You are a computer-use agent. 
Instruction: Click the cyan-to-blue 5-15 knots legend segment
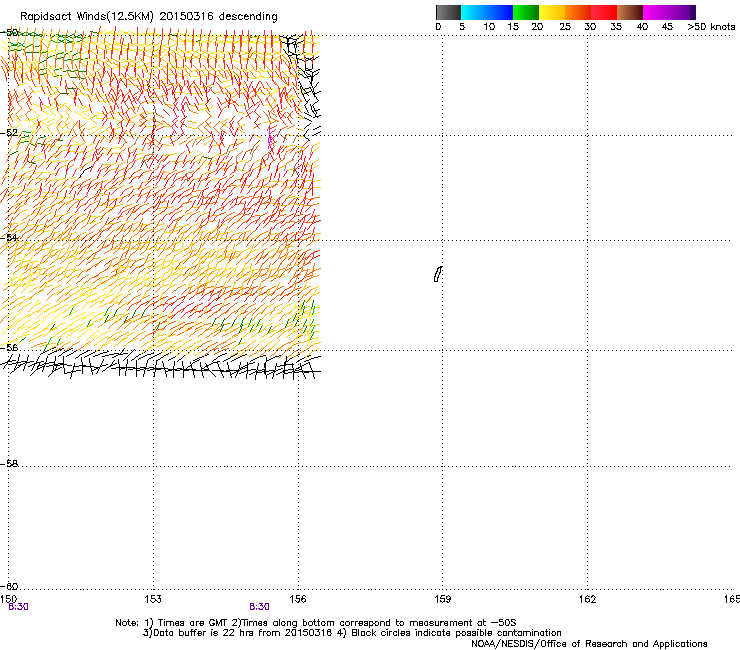(487, 12)
